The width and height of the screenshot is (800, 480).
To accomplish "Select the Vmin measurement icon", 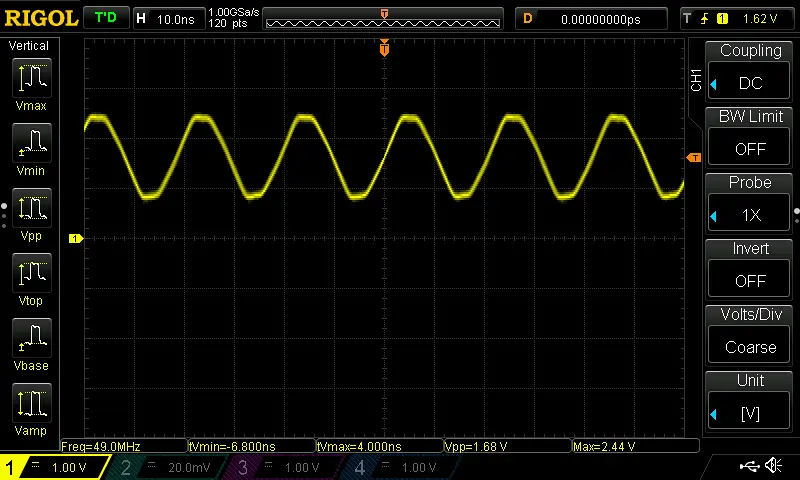I will pyautogui.click(x=31, y=143).
